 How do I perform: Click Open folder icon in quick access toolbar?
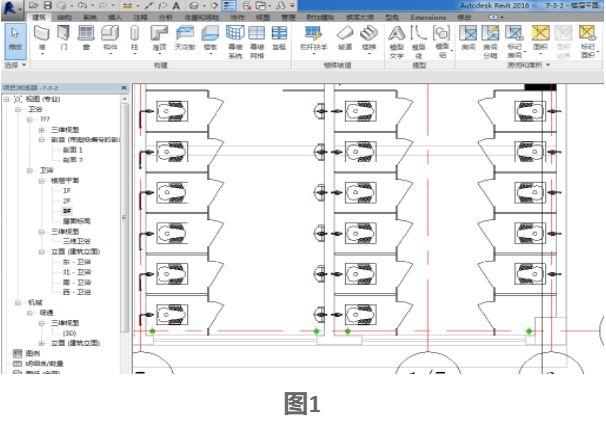(34, 5)
